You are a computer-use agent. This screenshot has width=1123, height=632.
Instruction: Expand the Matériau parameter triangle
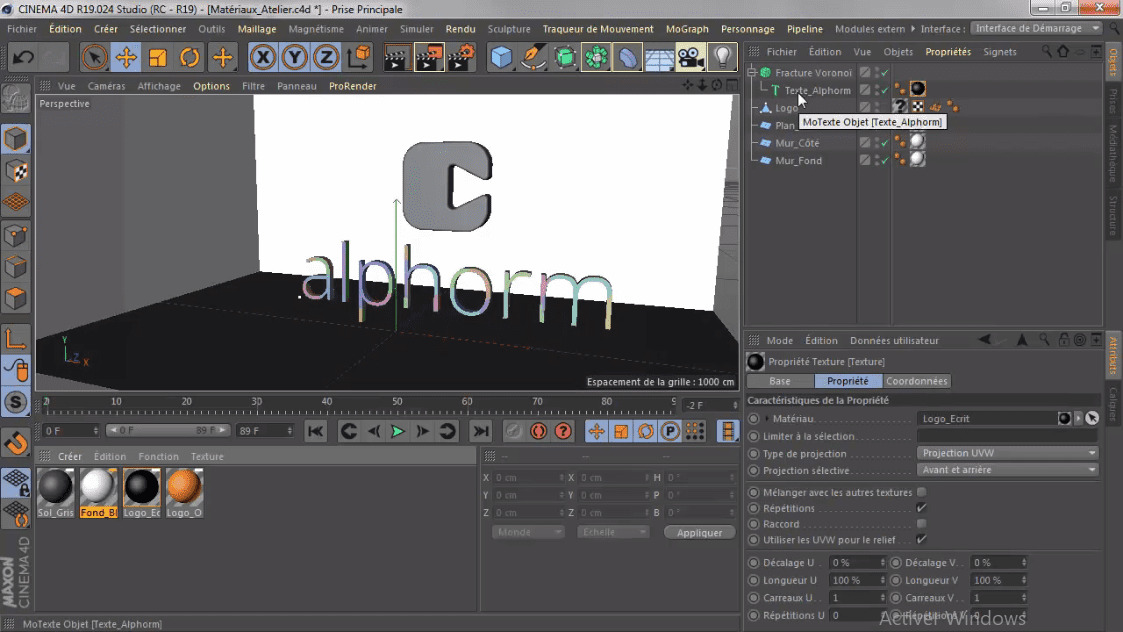[766, 418]
